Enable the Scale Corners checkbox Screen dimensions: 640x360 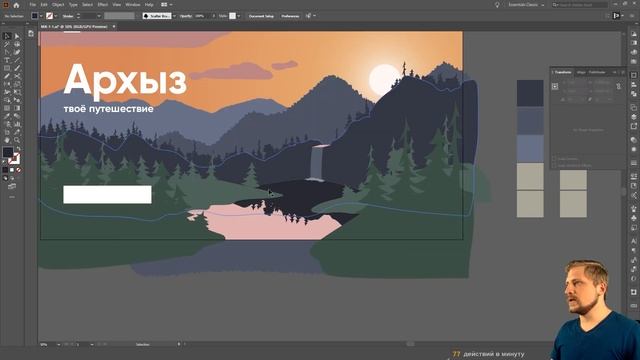pos(554,159)
